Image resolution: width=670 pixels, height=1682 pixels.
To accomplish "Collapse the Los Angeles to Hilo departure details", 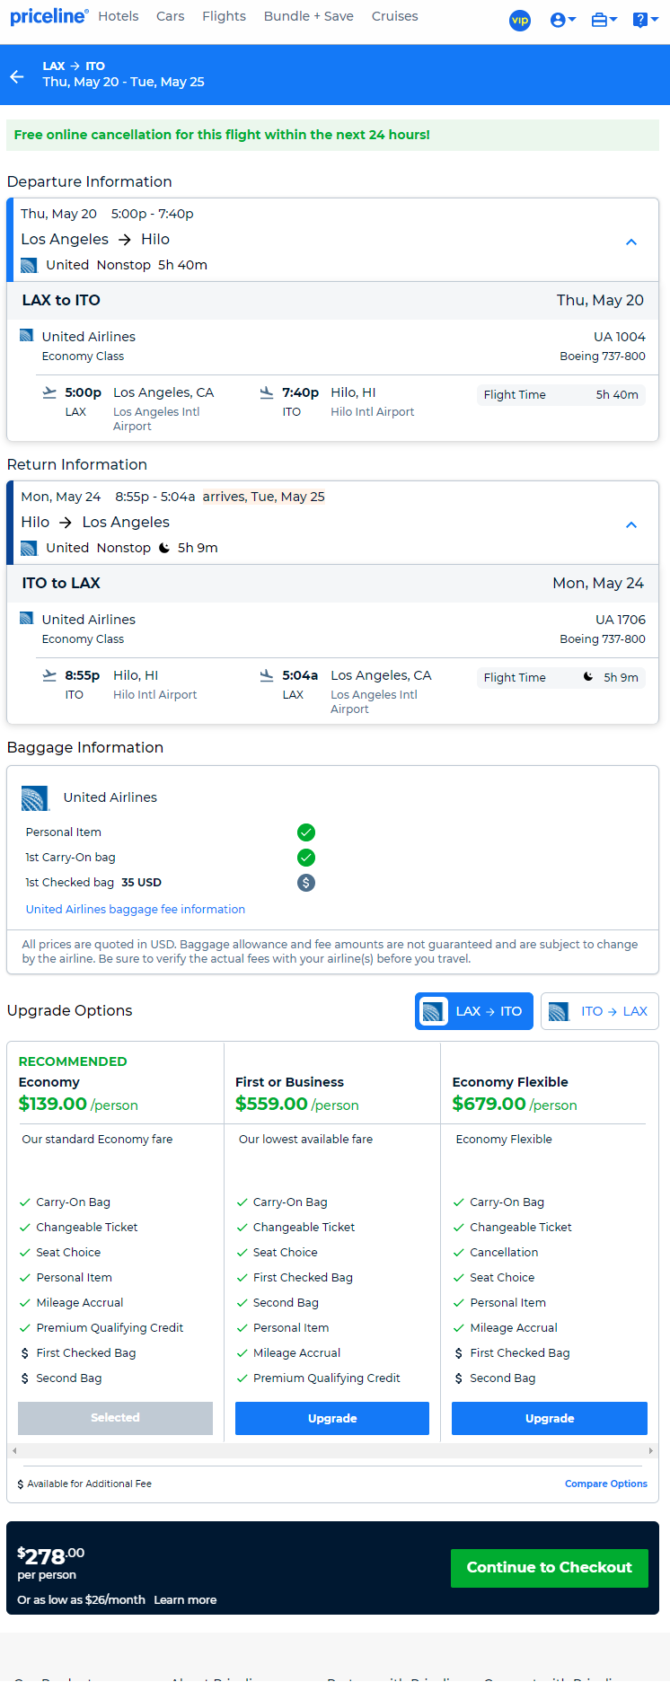I will [631, 242].
